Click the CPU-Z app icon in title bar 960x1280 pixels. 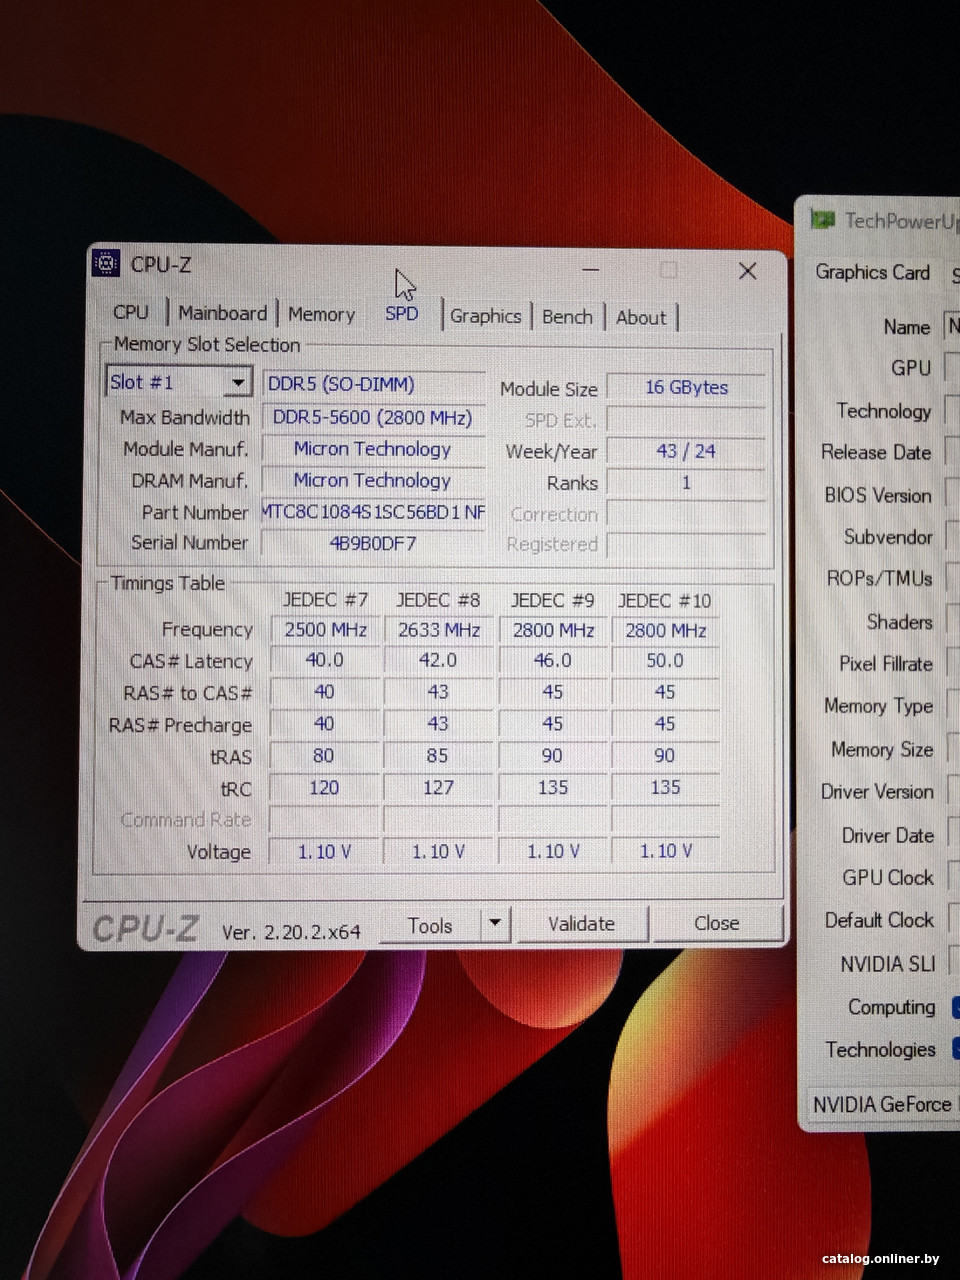click(x=106, y=264)
